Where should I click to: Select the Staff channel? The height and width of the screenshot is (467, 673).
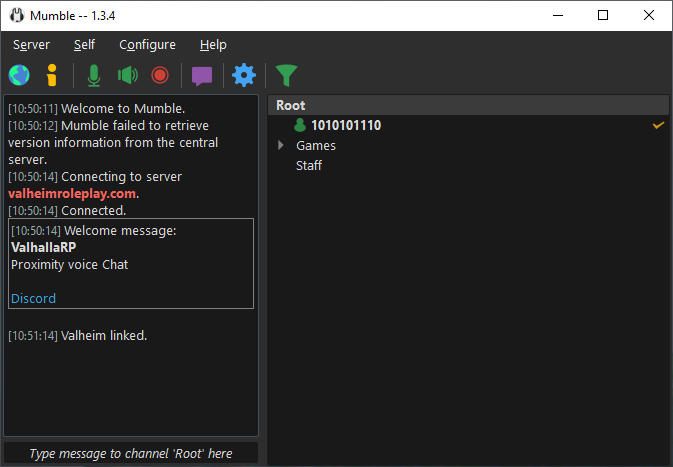point(309,166)
